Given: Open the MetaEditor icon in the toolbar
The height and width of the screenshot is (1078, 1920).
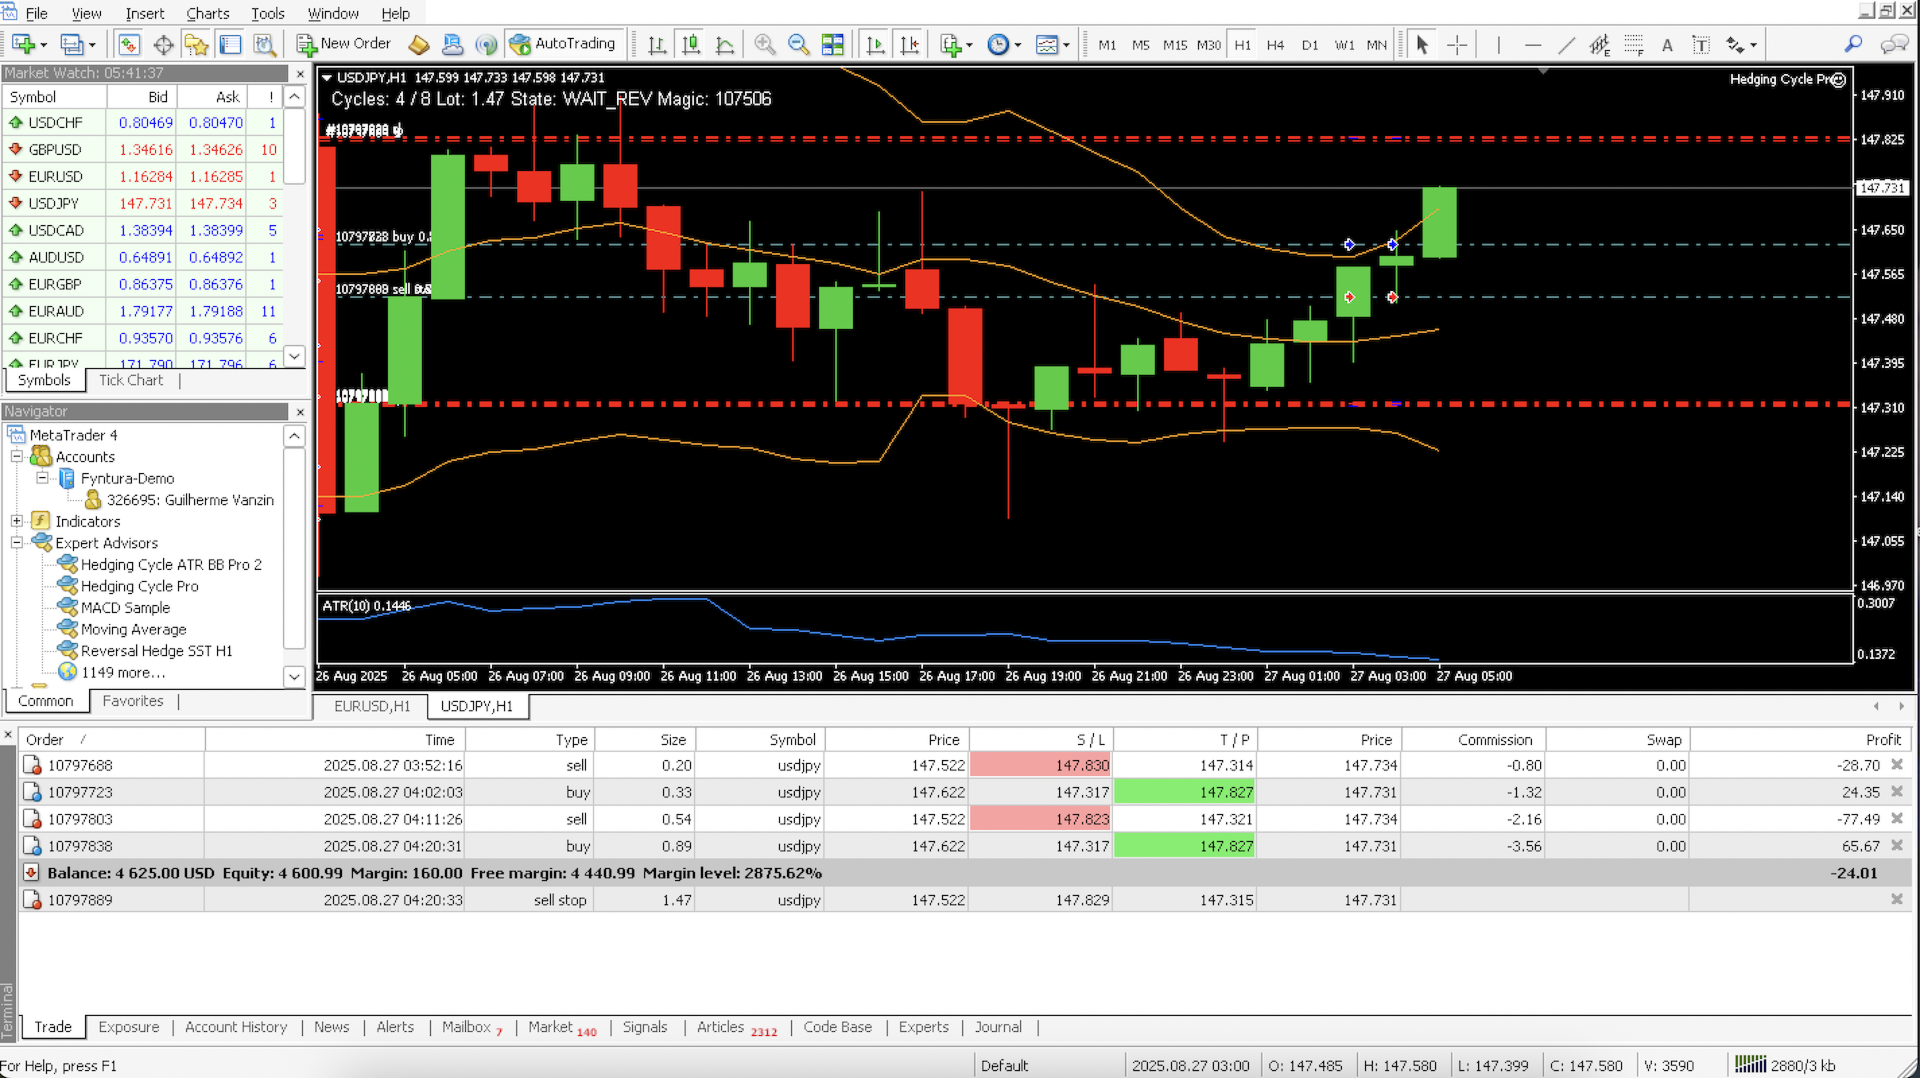Looking at the screenshot, I should tap(419, 44).
